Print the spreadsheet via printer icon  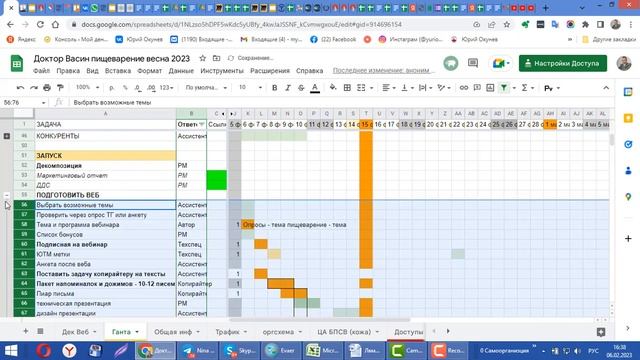point(47,88)
